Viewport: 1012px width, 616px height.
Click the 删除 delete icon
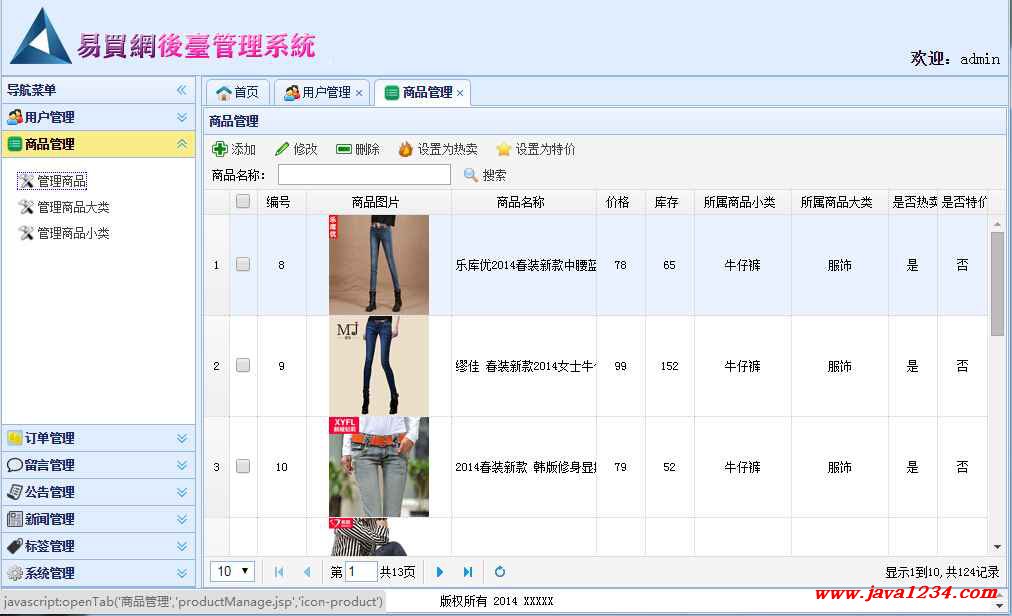point(344,149)
